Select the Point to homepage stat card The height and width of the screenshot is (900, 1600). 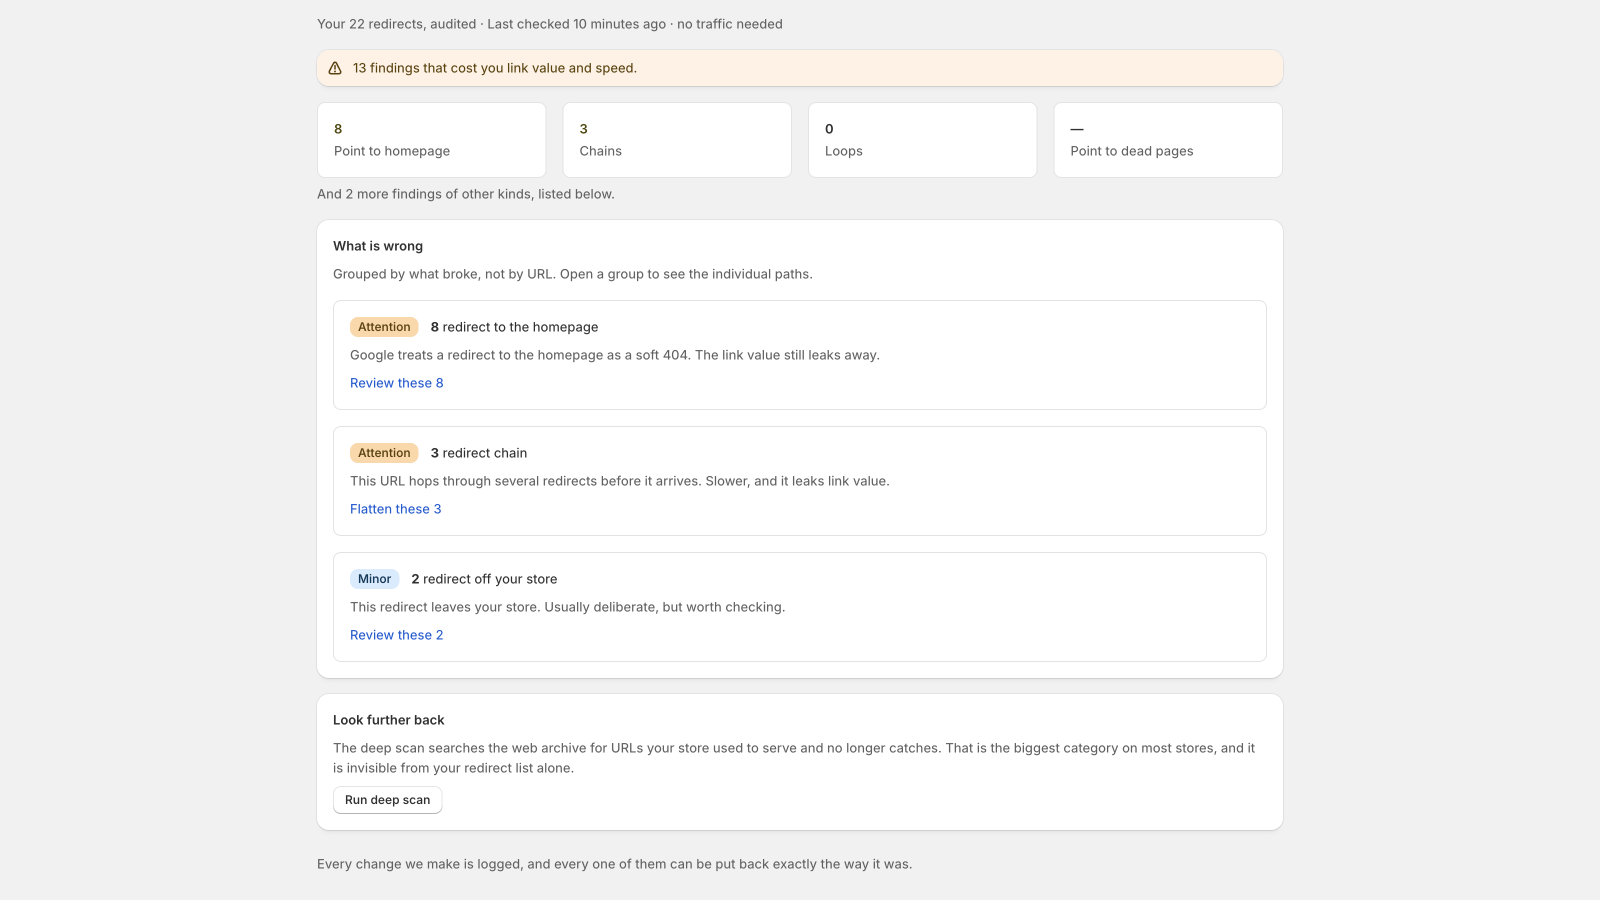click(431, 140)
